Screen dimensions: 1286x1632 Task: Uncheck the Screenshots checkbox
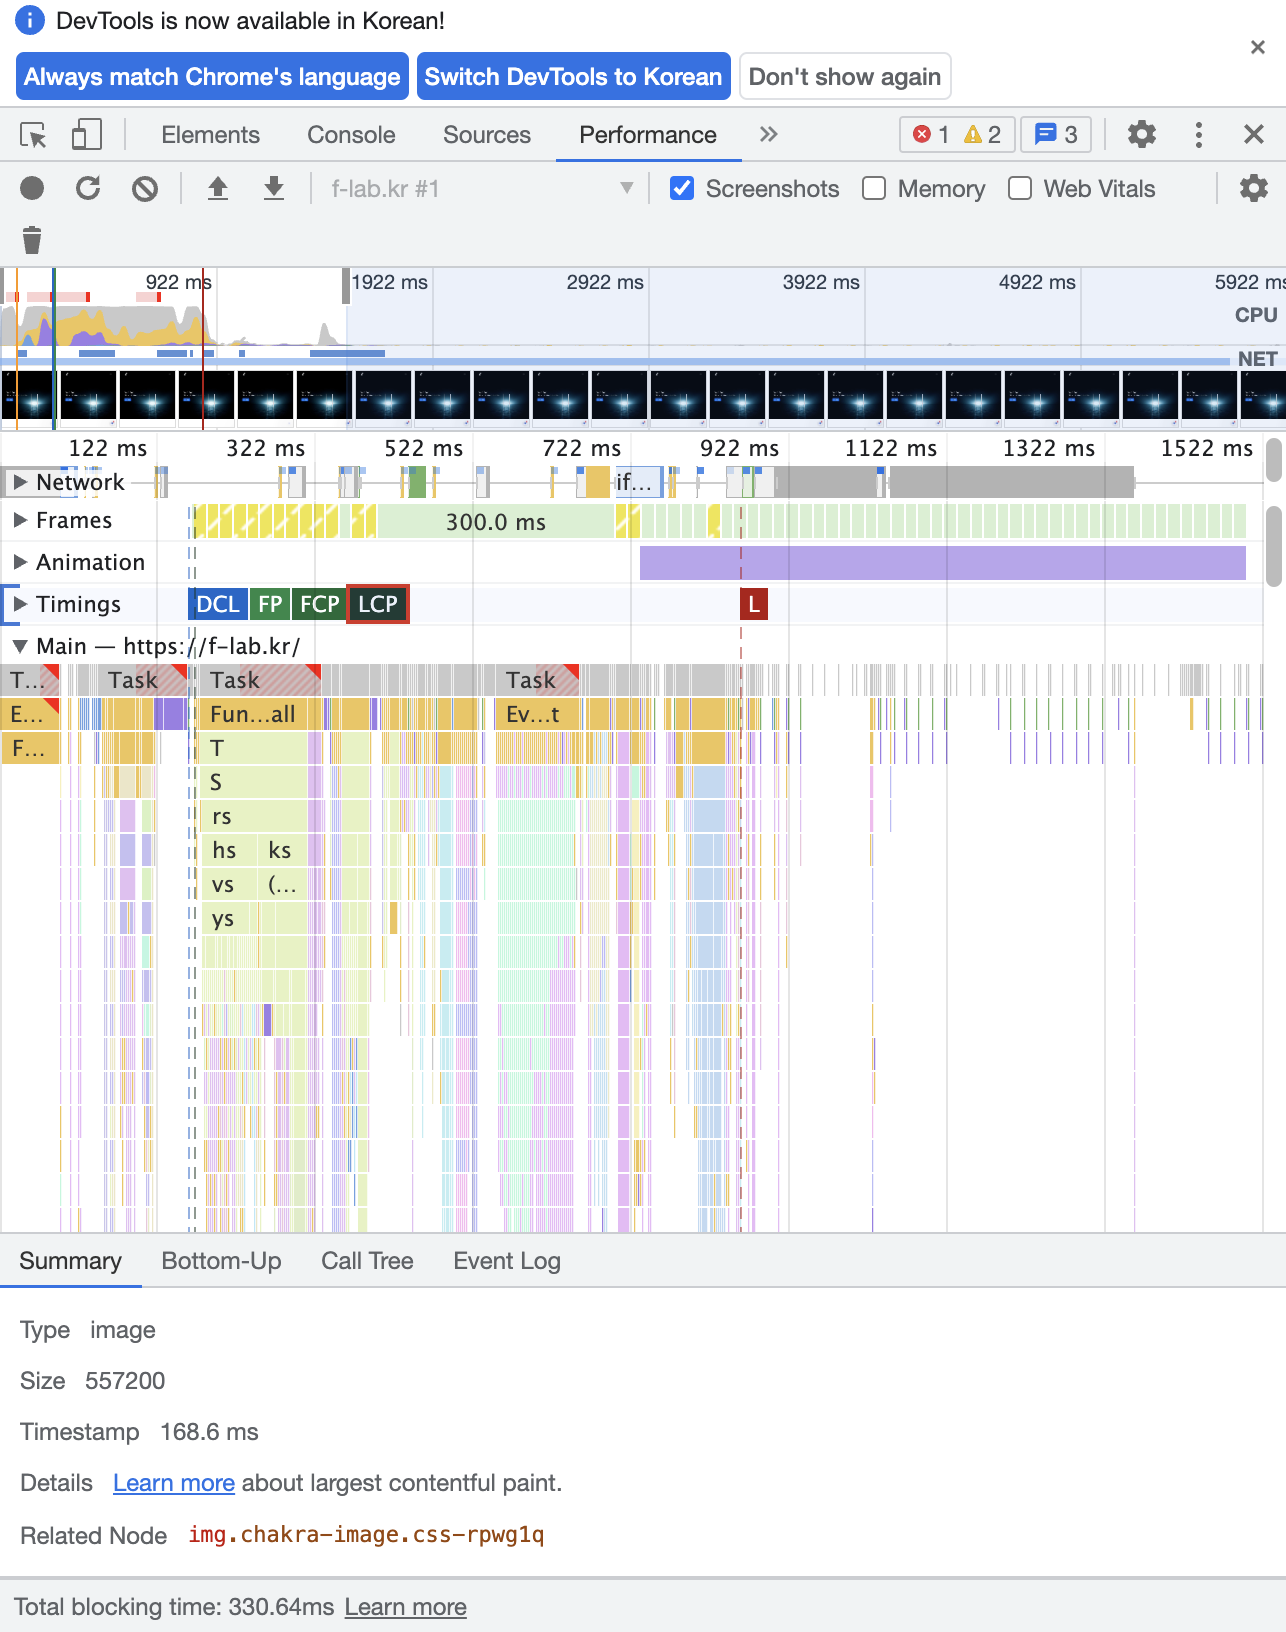(x=682, y=188)
